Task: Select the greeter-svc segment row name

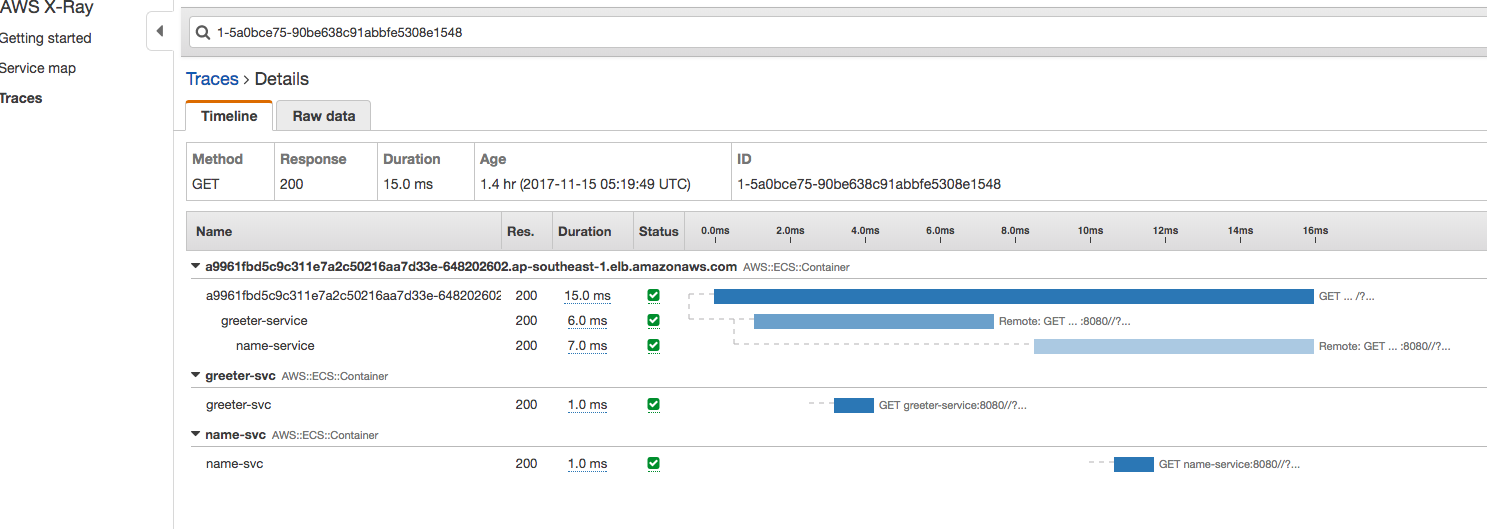Action: (x=238, y=405)
